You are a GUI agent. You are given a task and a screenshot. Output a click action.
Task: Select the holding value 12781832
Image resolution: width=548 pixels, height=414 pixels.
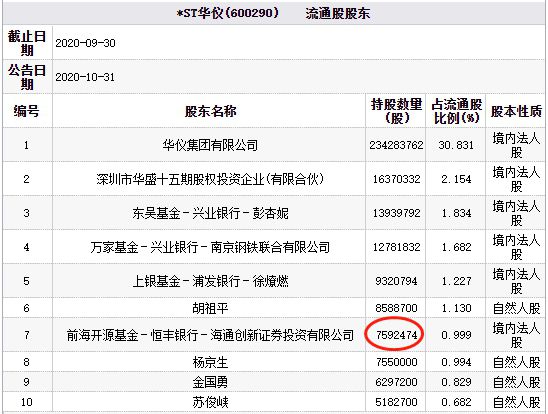coord(396,247)
